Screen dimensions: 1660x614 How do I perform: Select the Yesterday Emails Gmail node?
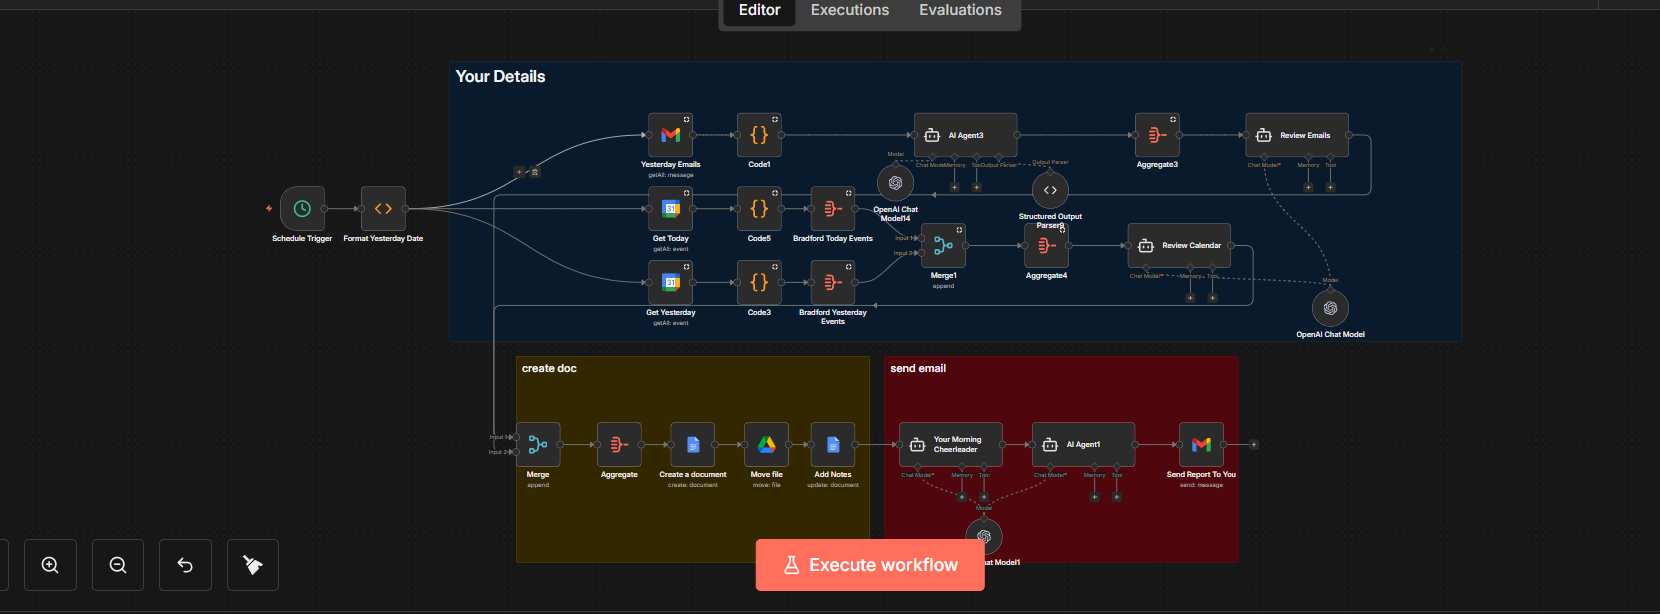click(670, 135)
